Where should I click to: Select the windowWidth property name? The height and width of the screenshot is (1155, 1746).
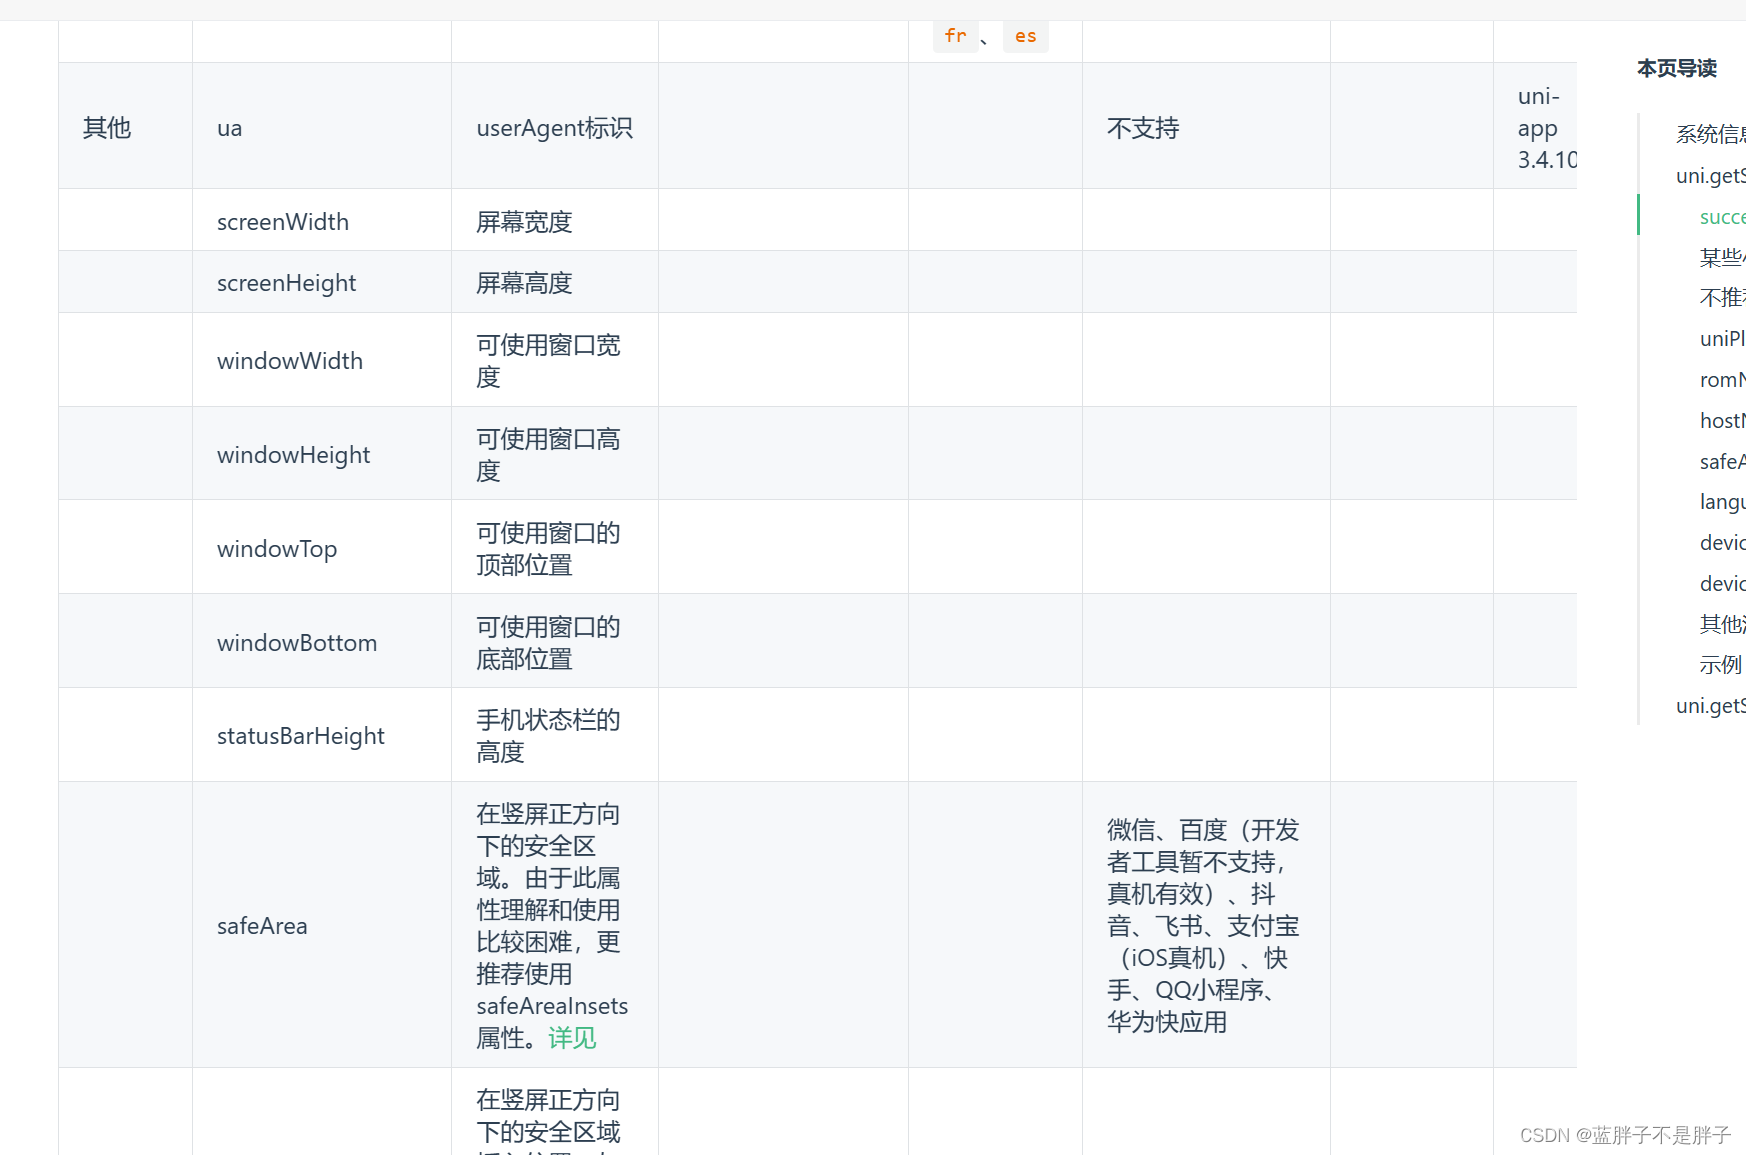click(290, 360)
